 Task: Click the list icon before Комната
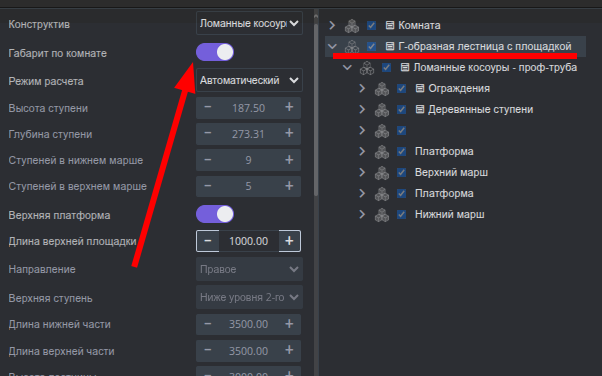390,25
